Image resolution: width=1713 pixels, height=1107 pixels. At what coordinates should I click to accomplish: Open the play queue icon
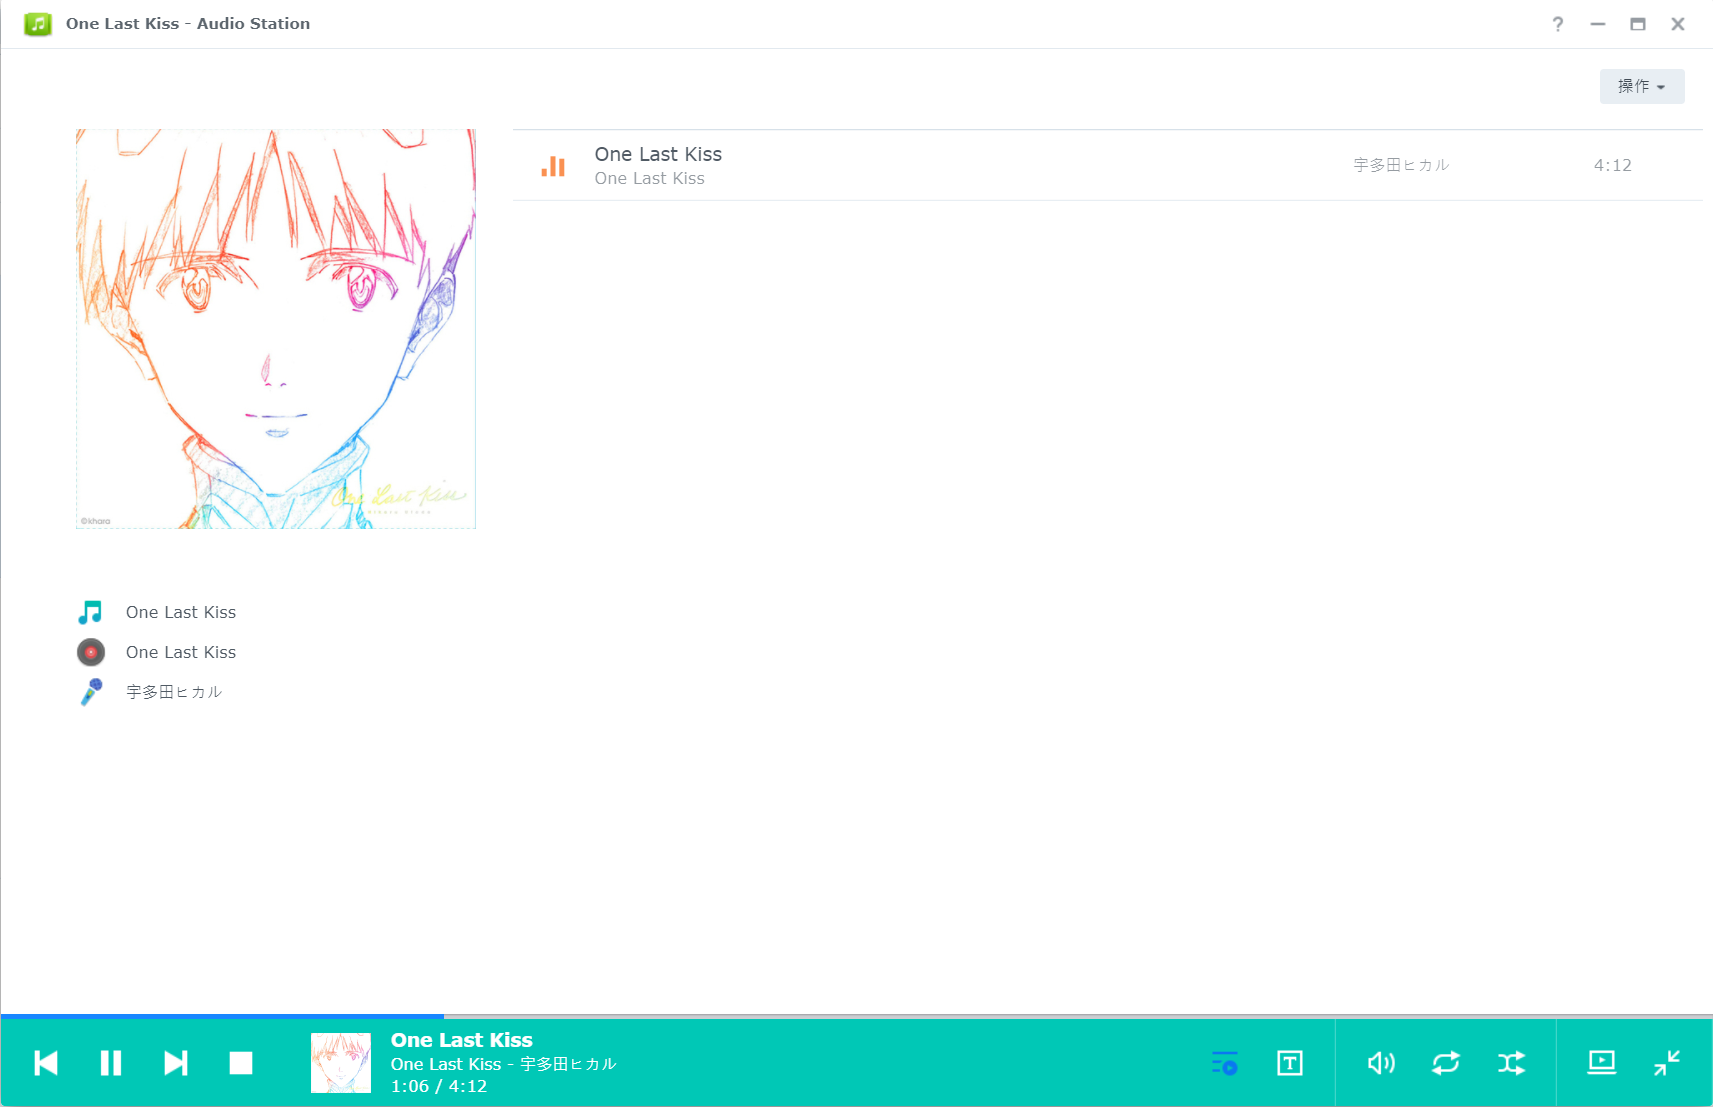click(x=1225, y=1063)
